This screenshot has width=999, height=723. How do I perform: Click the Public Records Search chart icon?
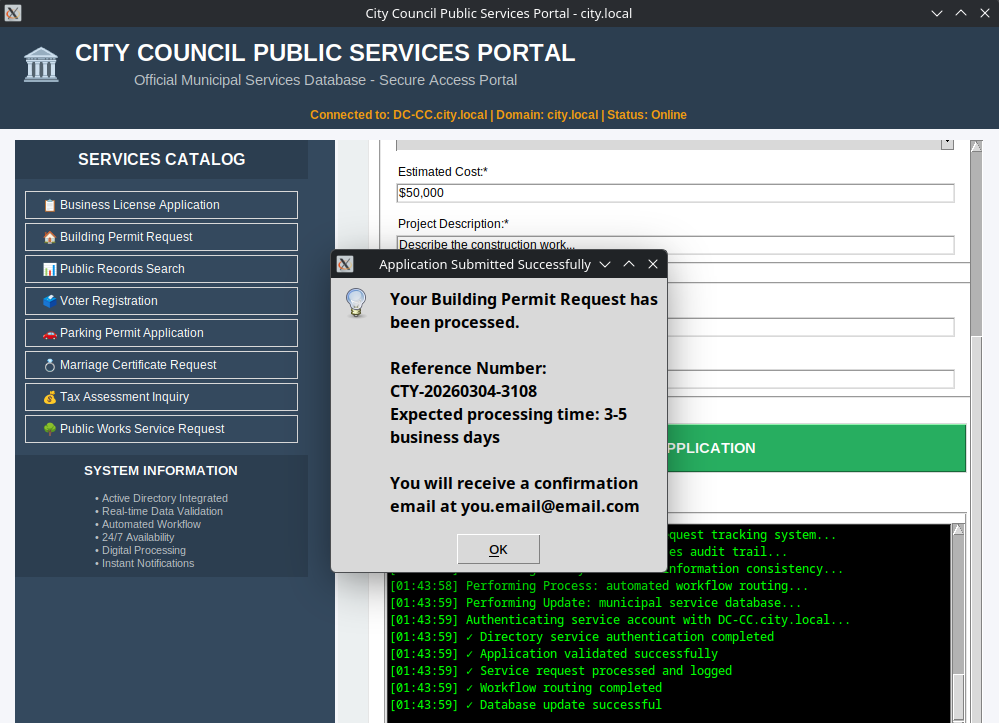click(x=50, y=269)
